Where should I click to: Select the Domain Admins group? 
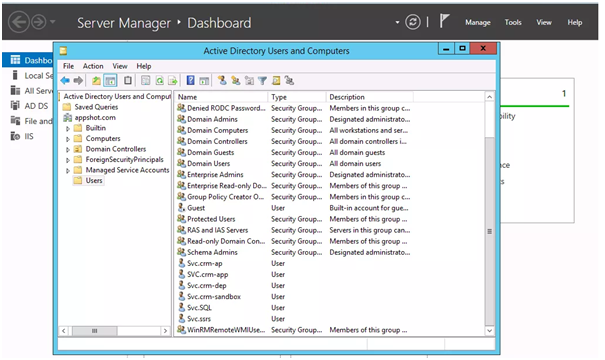coord(212,119)
